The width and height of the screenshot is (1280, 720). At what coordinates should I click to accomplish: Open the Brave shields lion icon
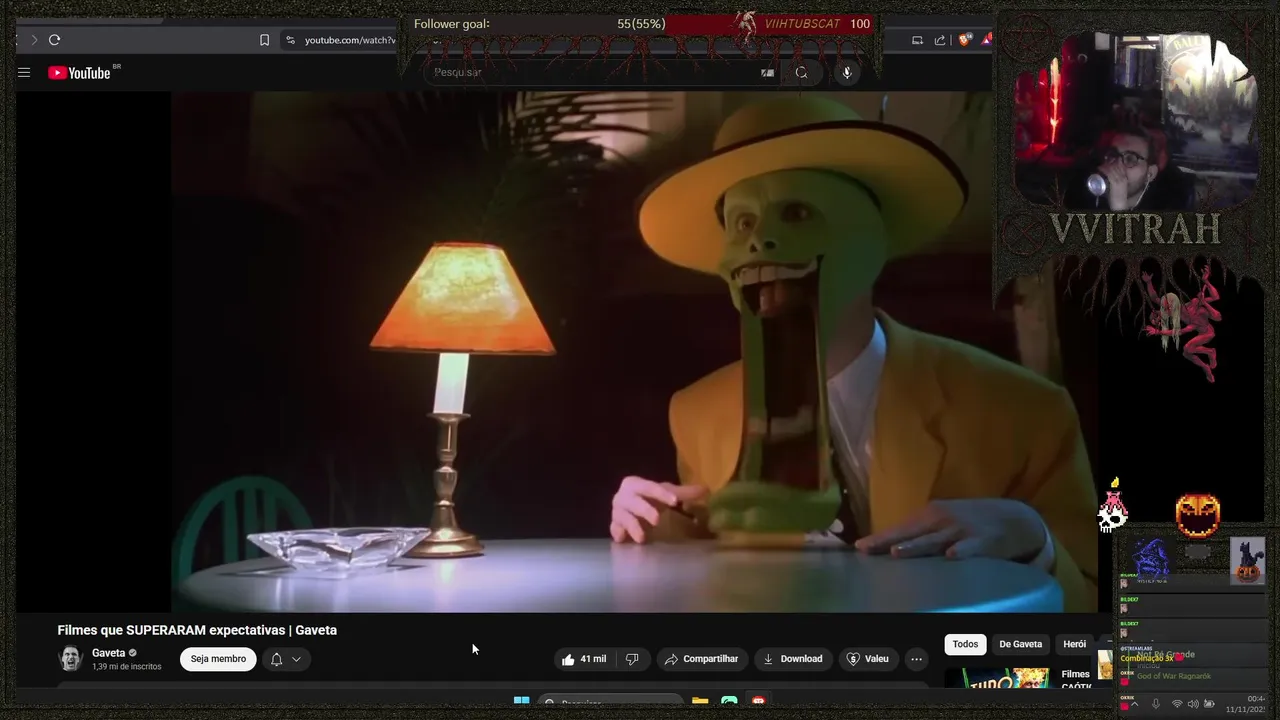click(x=964, y=40)
